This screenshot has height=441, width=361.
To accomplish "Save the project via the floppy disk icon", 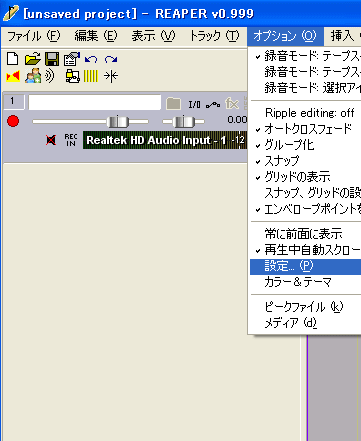I will pos(52,59).
